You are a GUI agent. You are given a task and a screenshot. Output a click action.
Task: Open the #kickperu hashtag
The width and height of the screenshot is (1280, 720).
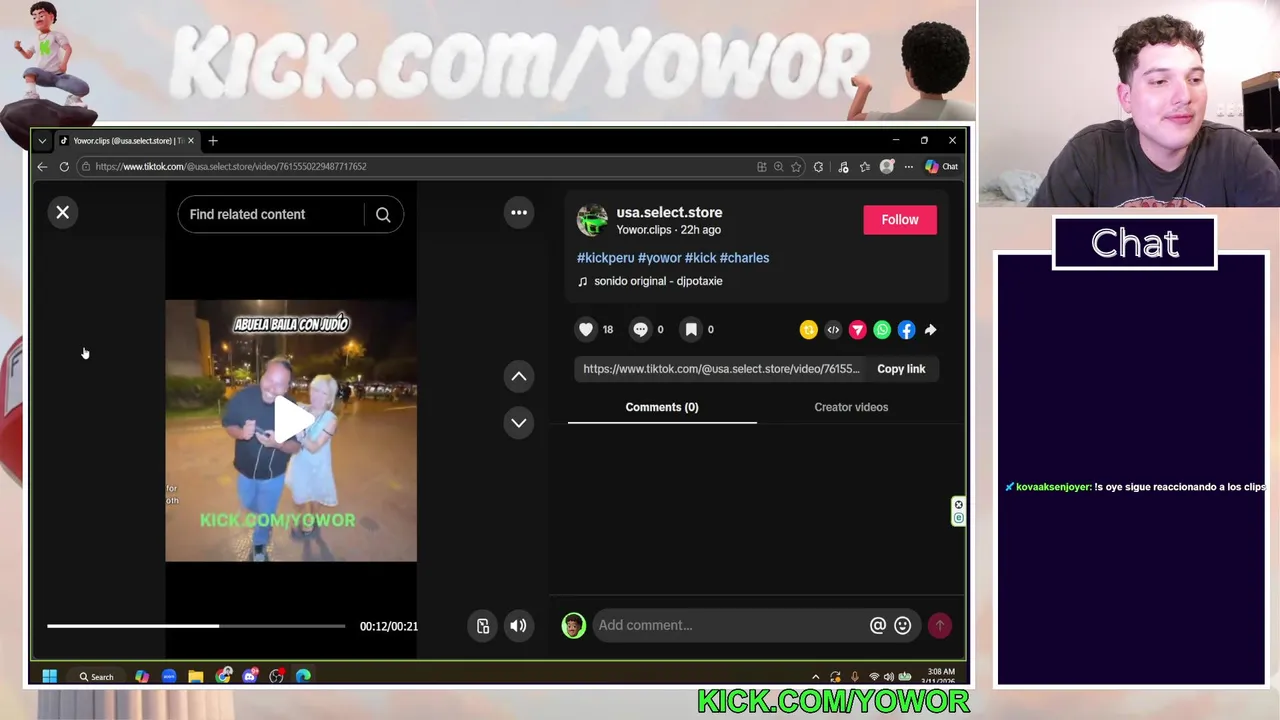pyautogui.click(x=605, y=258)
